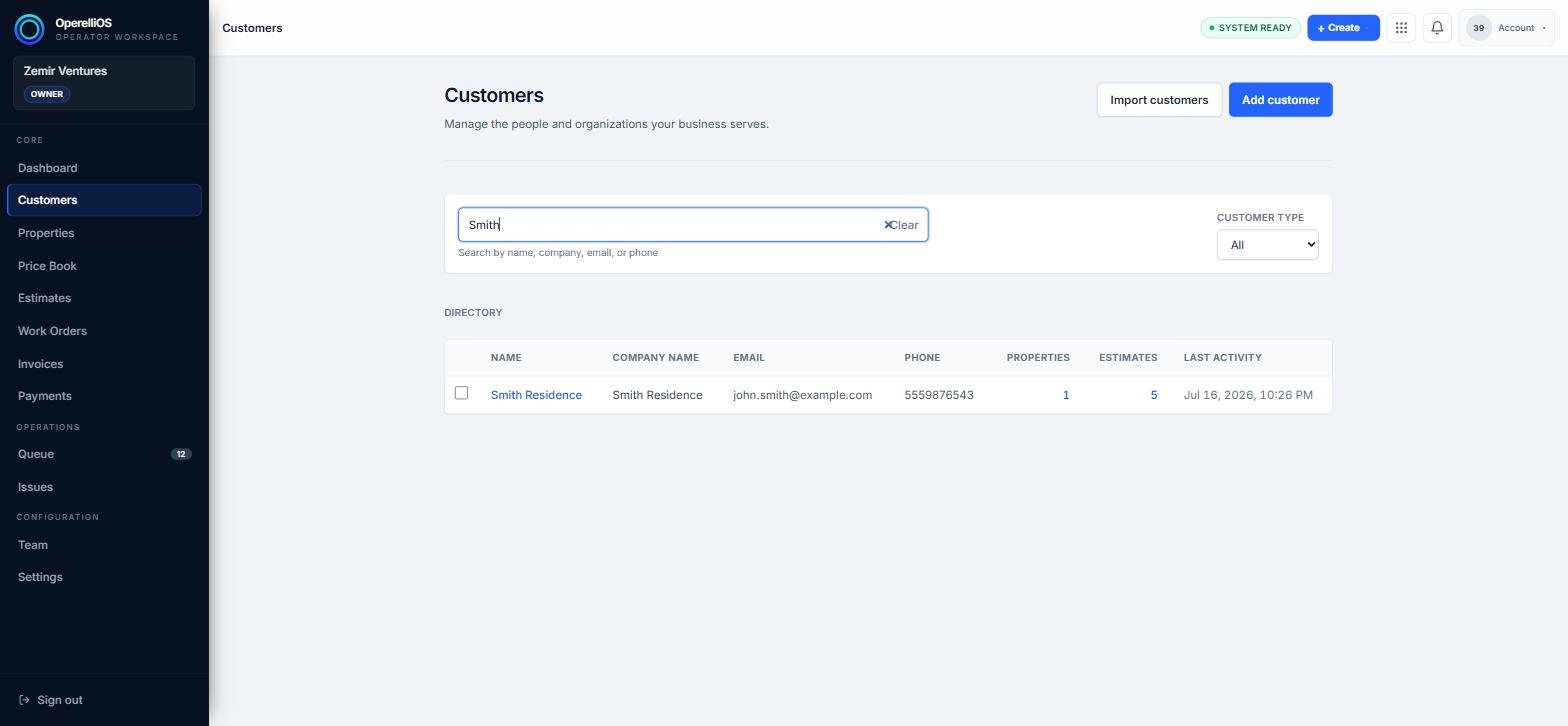Click the Queue badge showing 12
This screenshot has width=1568, height=726.
coord(181,454)
